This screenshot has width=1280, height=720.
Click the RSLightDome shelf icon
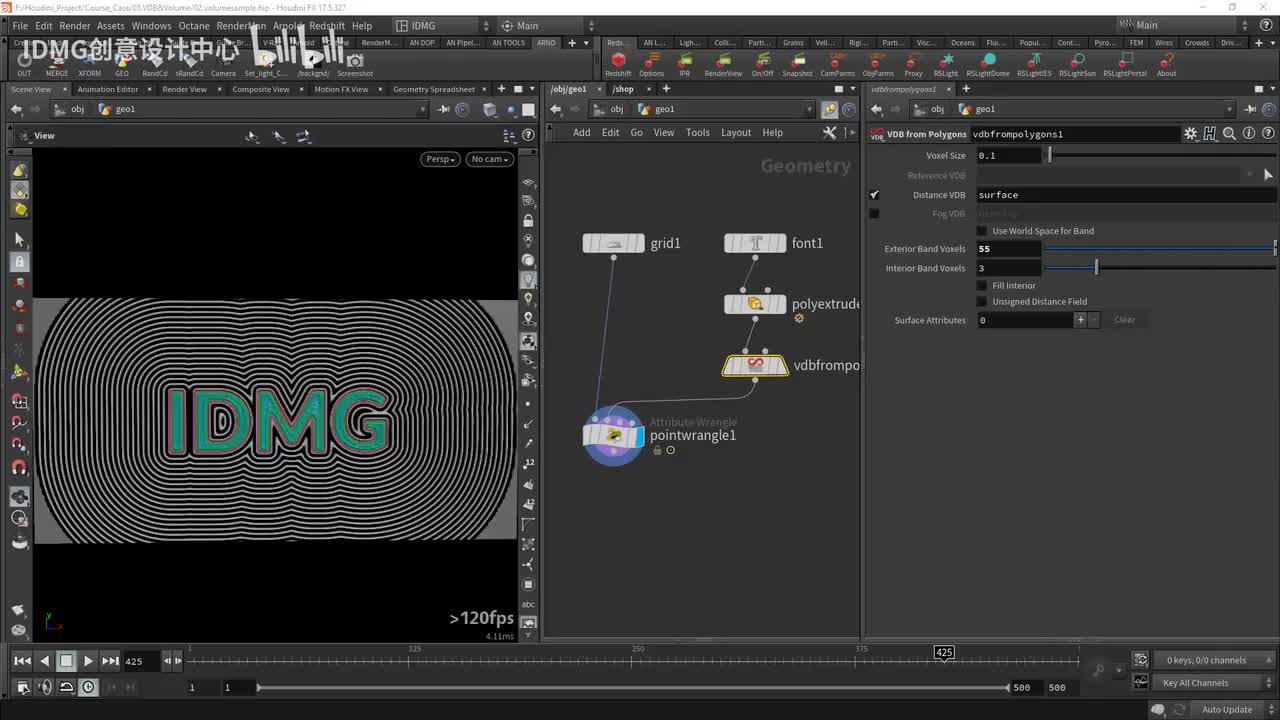pos(987,60)
